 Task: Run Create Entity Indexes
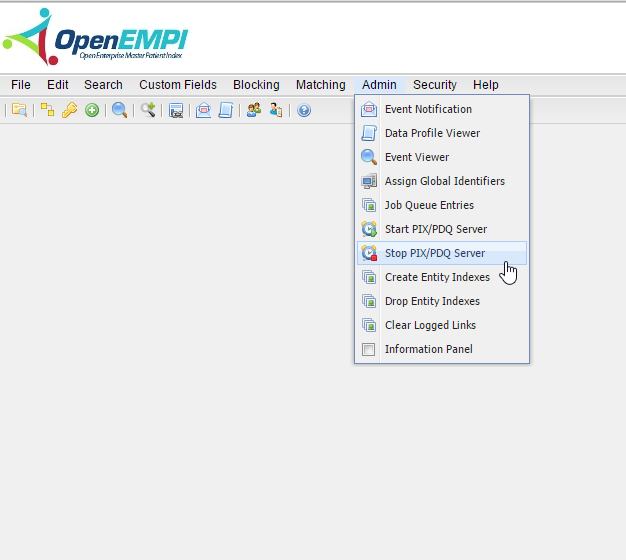(442, 277)
